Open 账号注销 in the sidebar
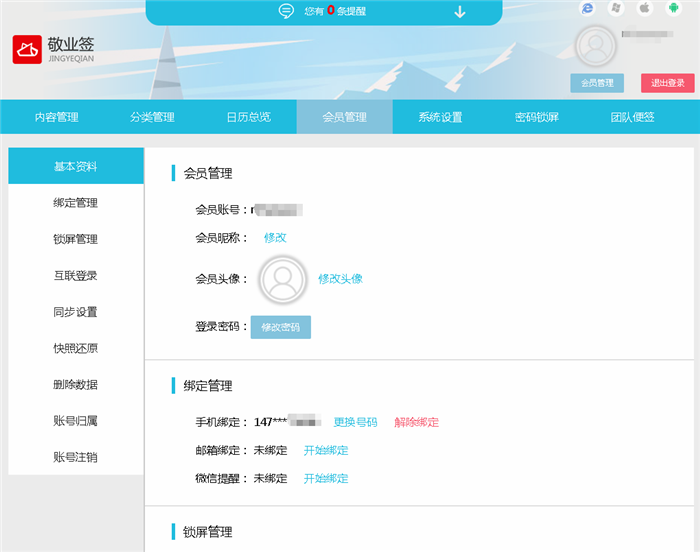700x552 pixels. click(76, 457)
